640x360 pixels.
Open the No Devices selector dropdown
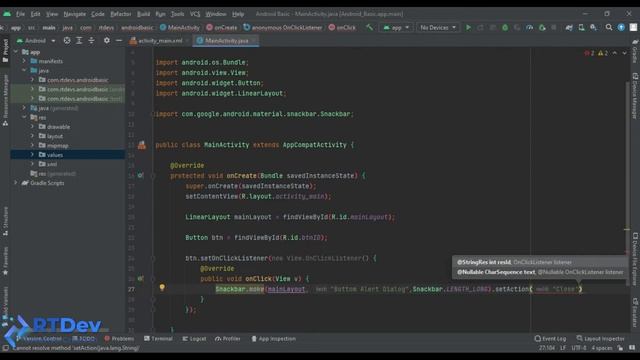[x=438, y=27]
